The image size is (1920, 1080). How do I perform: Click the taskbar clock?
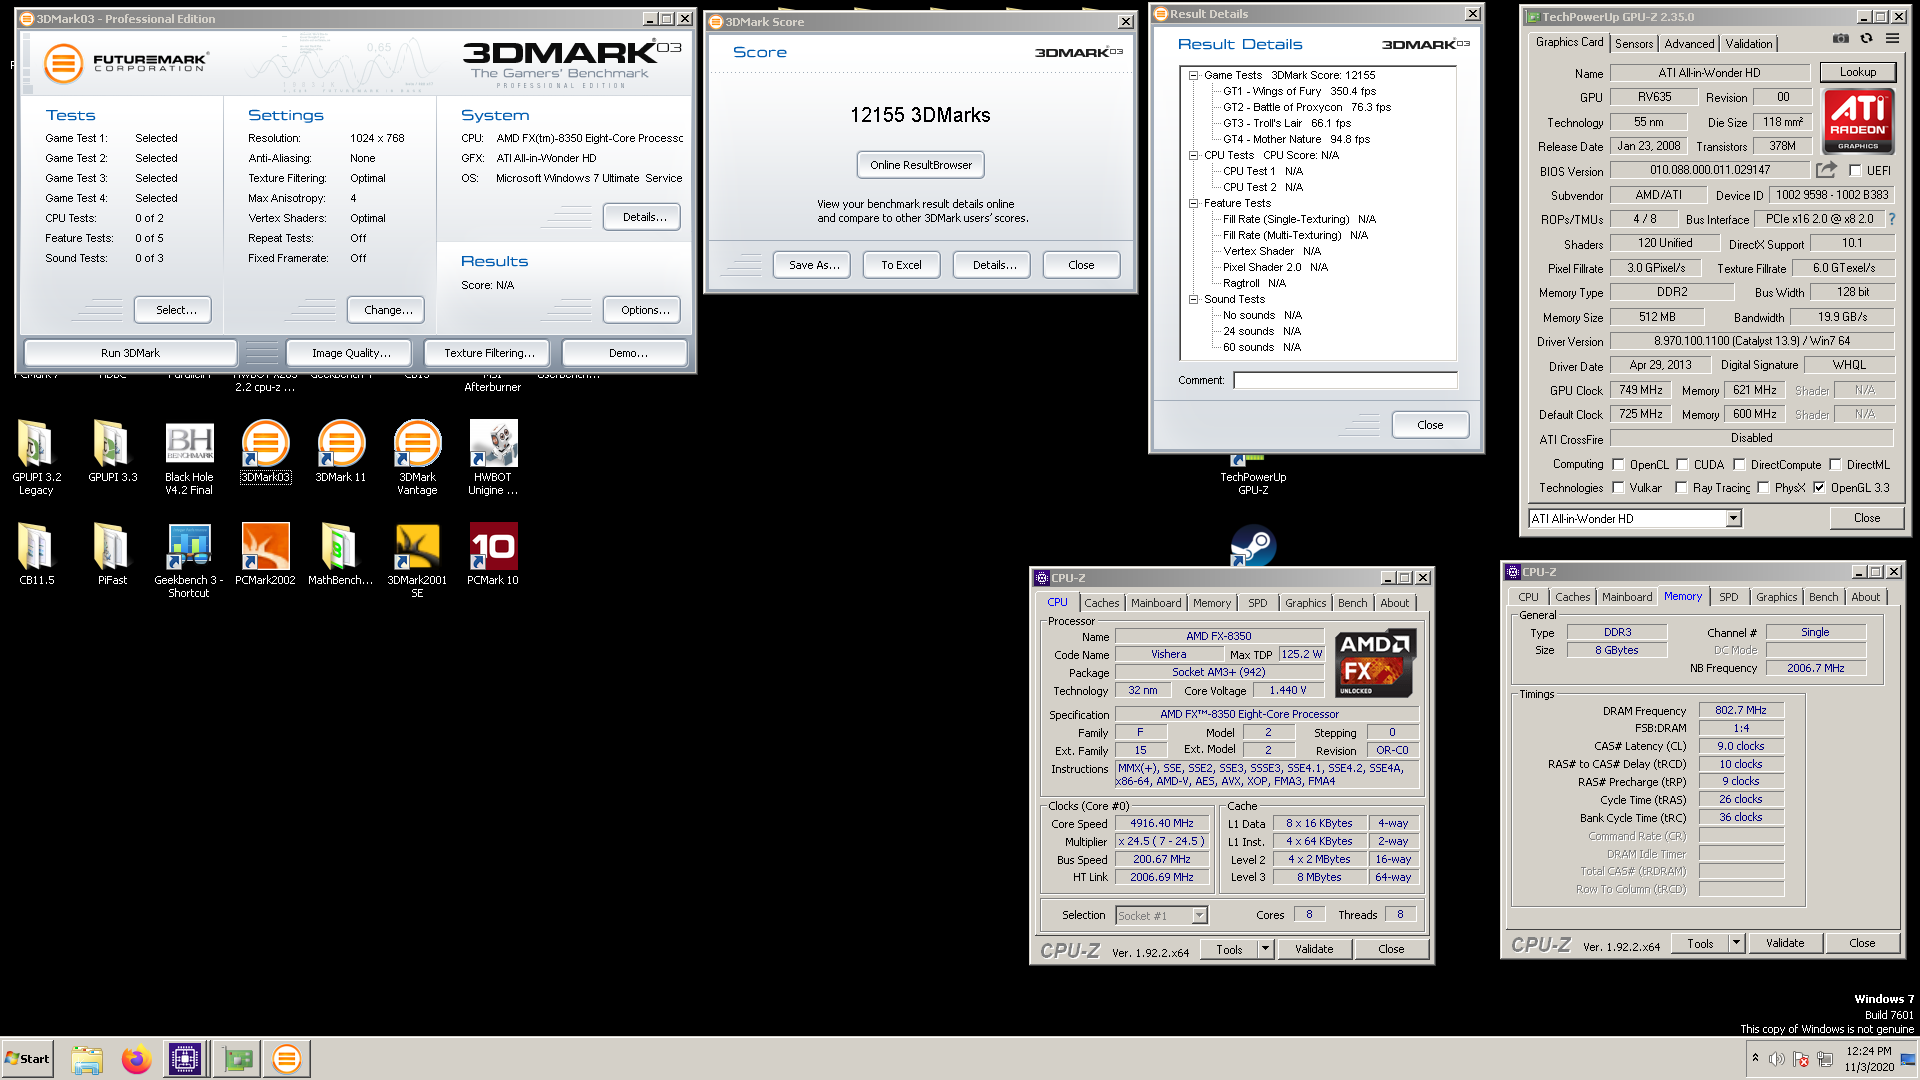(1868, 1059)
